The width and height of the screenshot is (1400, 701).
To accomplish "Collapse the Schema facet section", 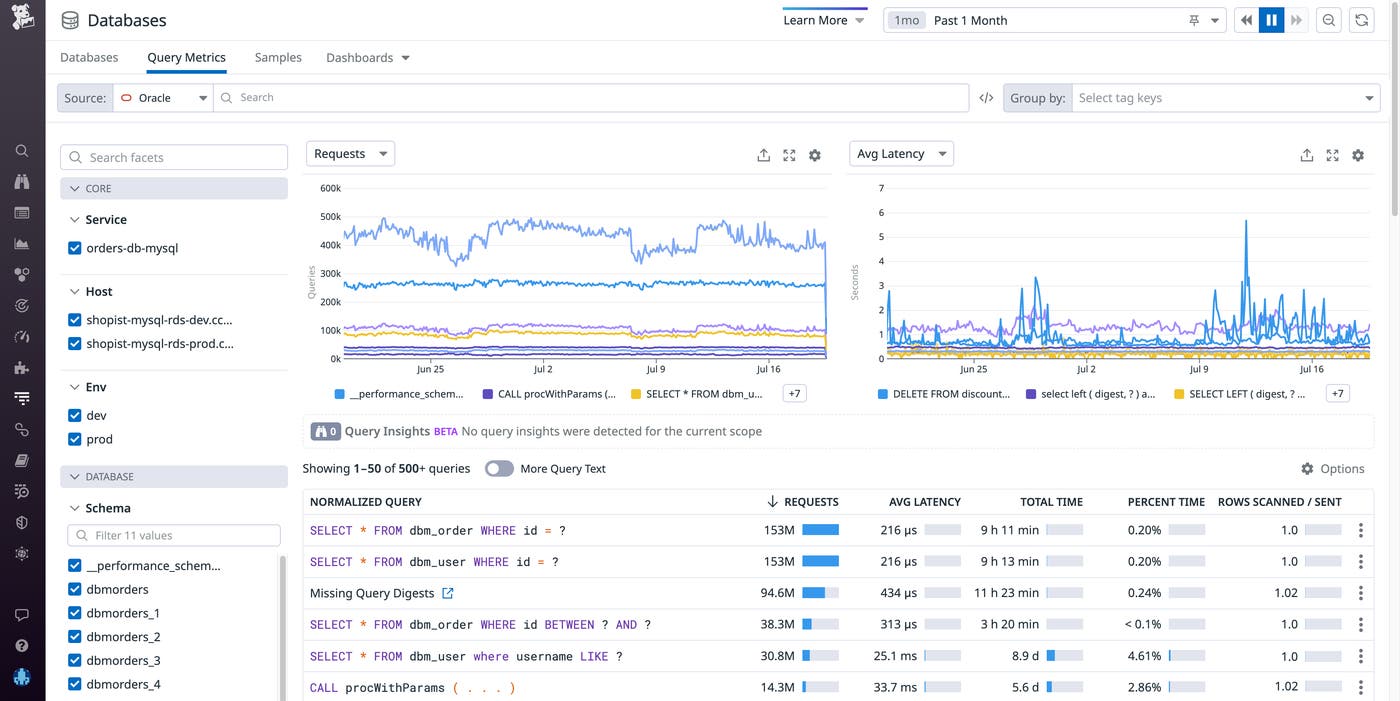I will [x=75, y=507].
